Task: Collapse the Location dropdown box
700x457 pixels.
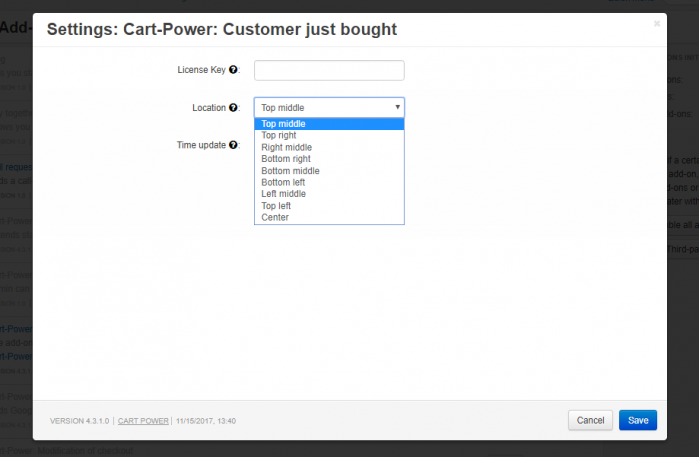Action: [x=329, y=108]
